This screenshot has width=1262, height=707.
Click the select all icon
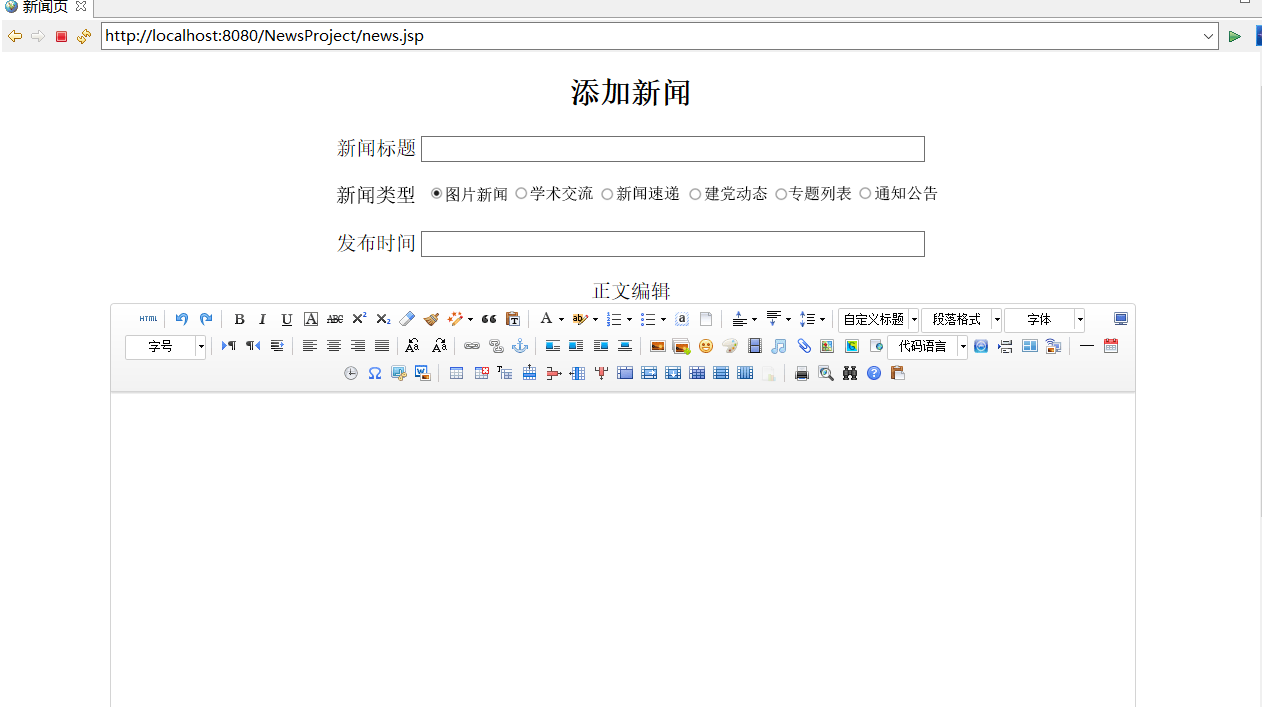[682, 319]
